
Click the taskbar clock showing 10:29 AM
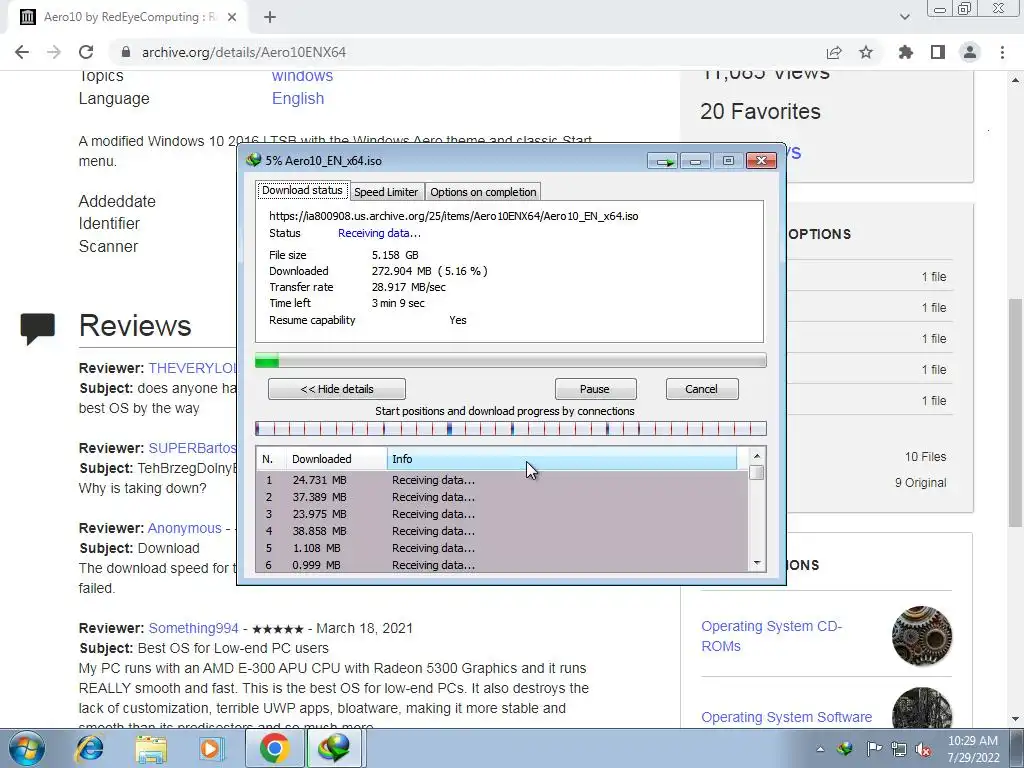pyautogui.click(x=973, y=749)
